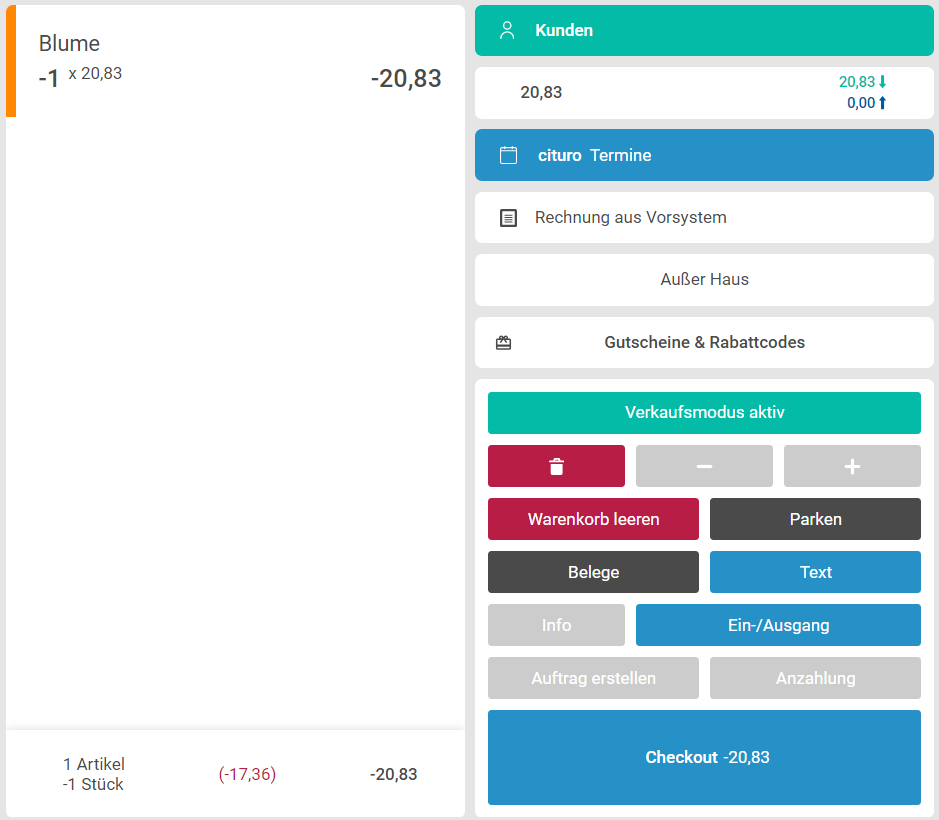Click the person icon in Kunden bar
The image size is (939, 820).
click(x=507, y=30)
